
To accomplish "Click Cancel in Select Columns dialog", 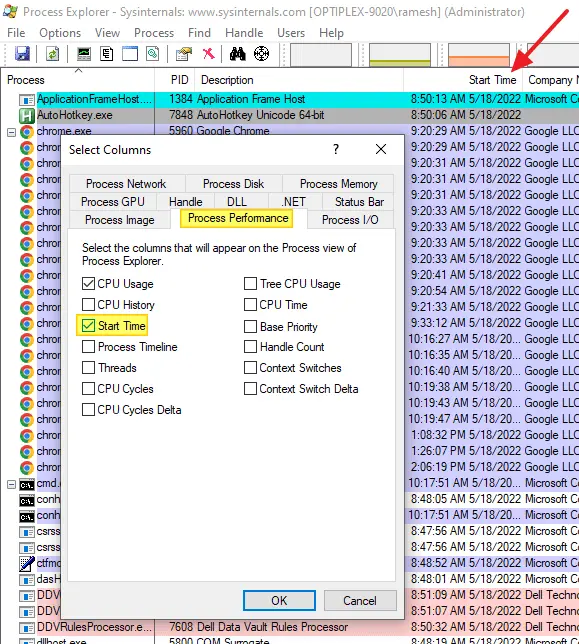I will pos(360,600).
